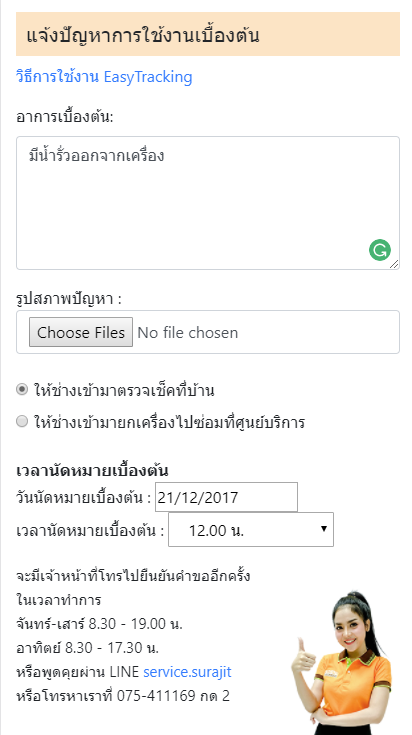This screenshot has width=412, height=735.
Task: Click the arrow of the time dropdown
Action: (323, 529)
